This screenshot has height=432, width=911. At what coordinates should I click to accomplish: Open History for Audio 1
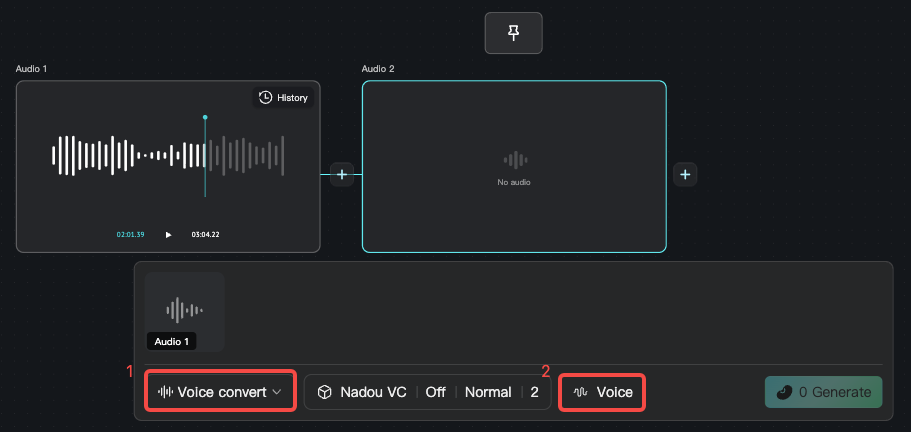pos(283,98)
